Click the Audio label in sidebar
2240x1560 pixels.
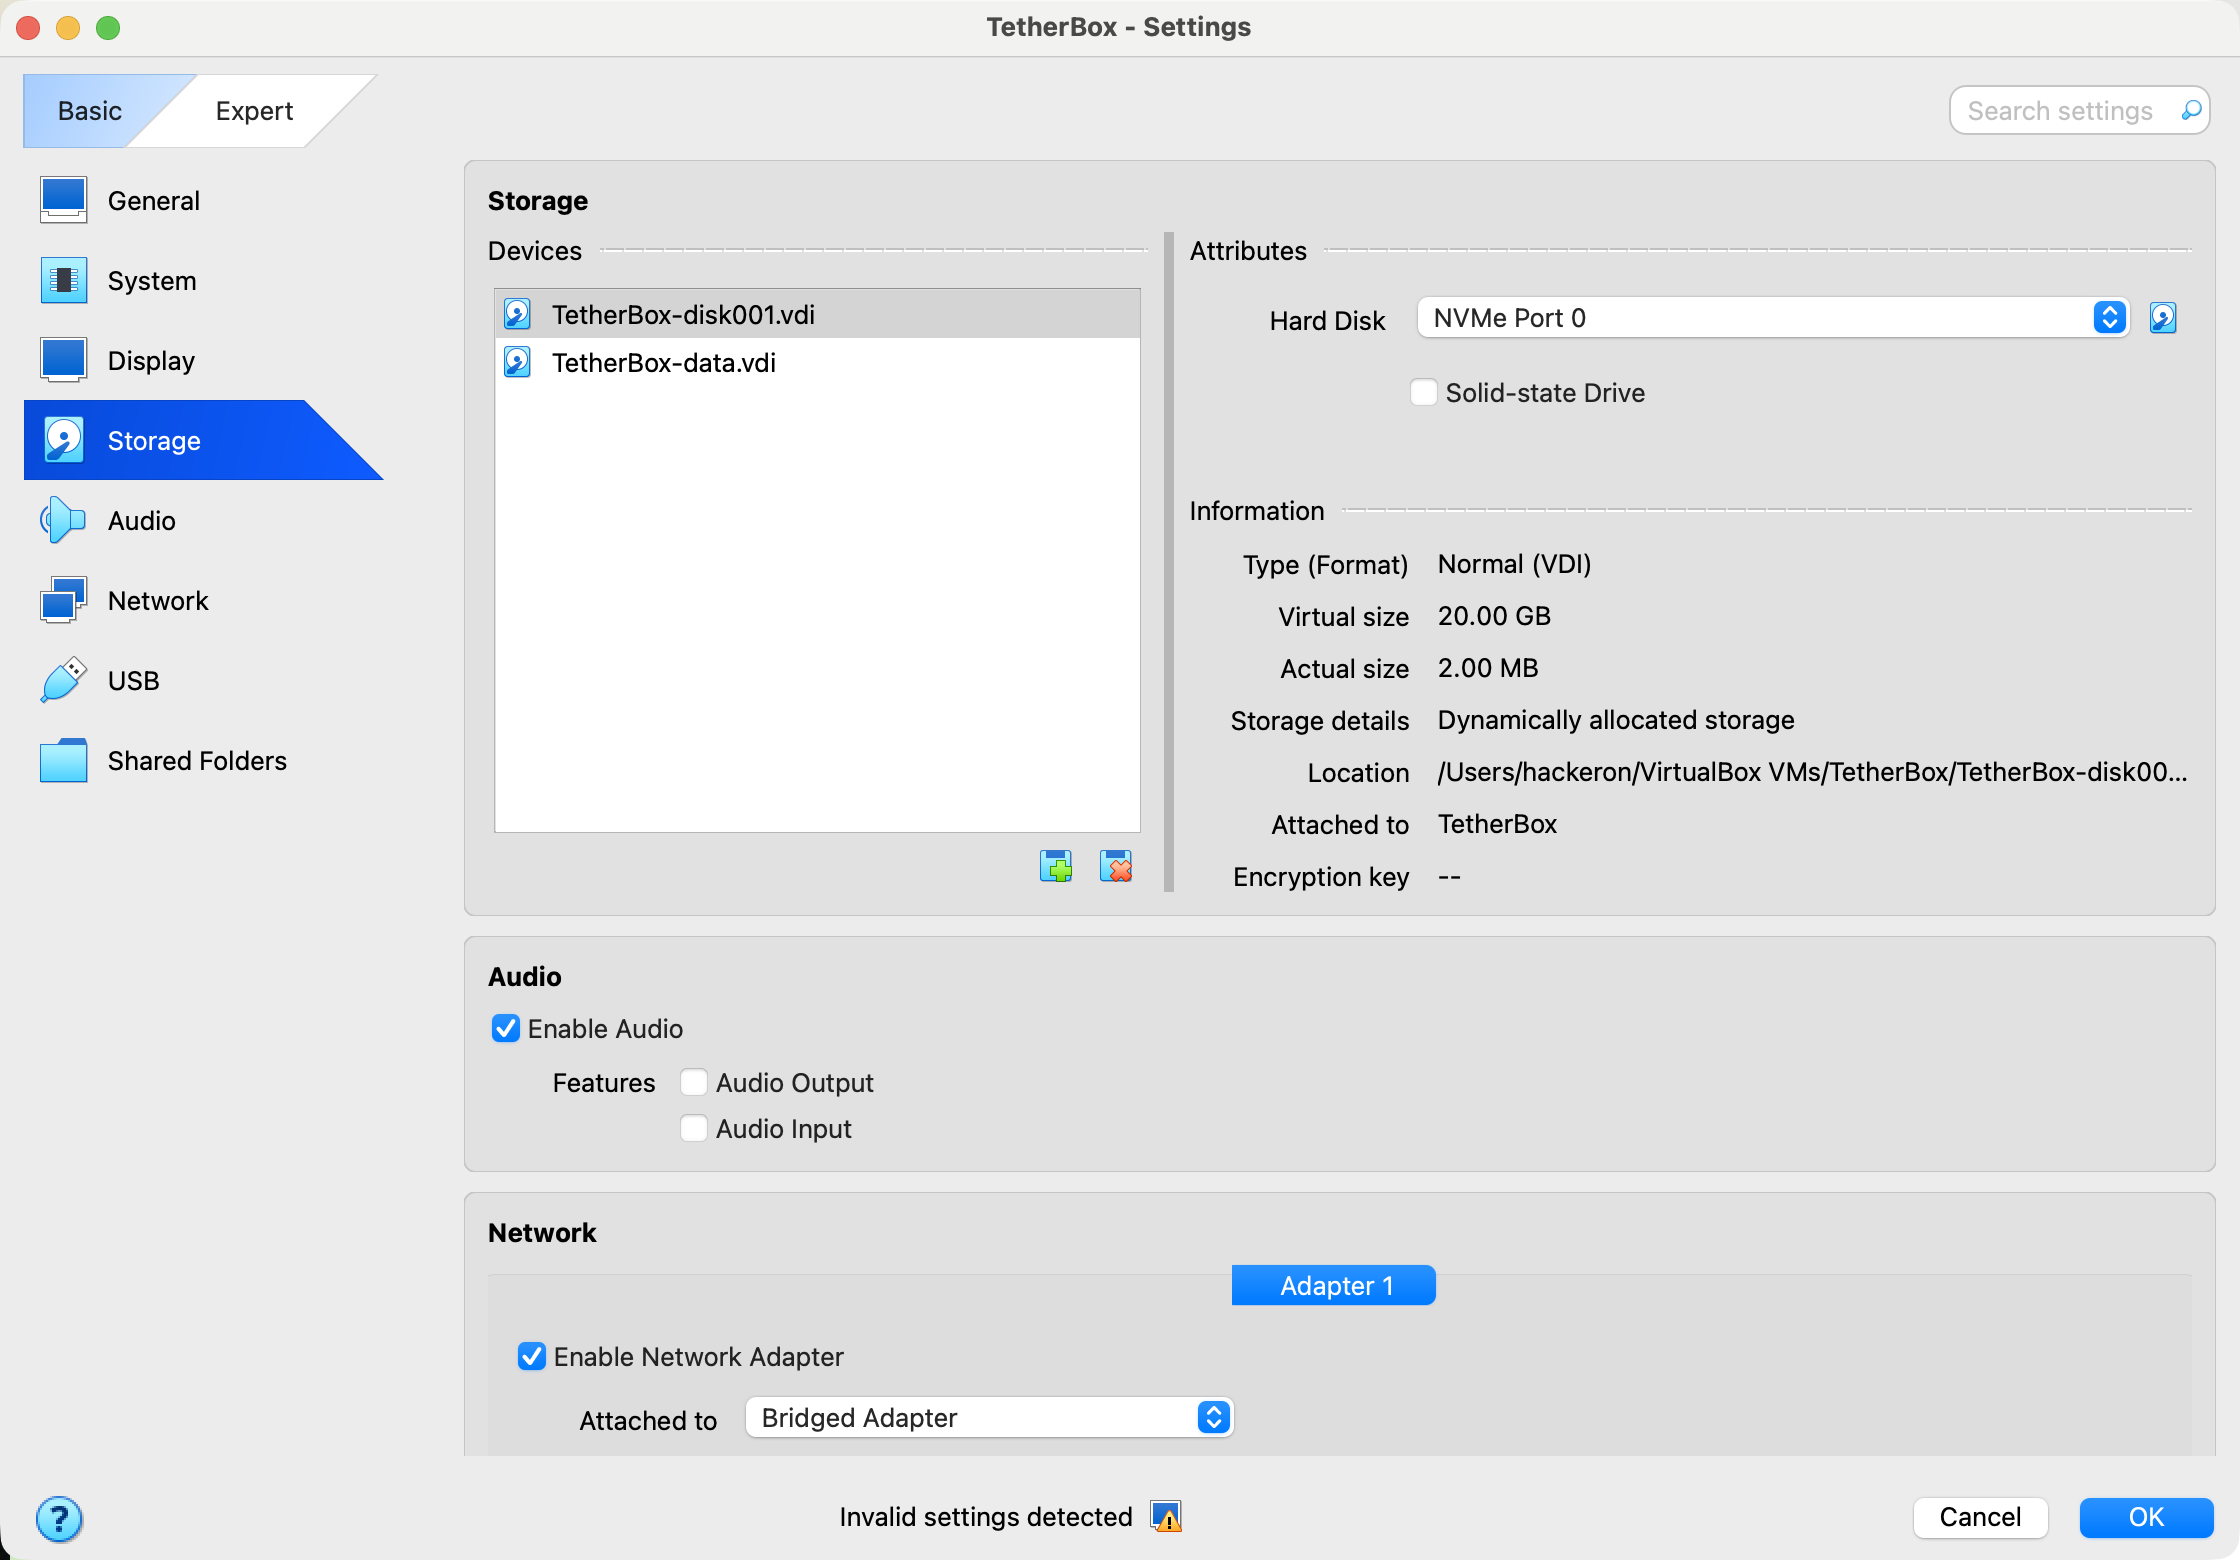[x=142, y=521]
